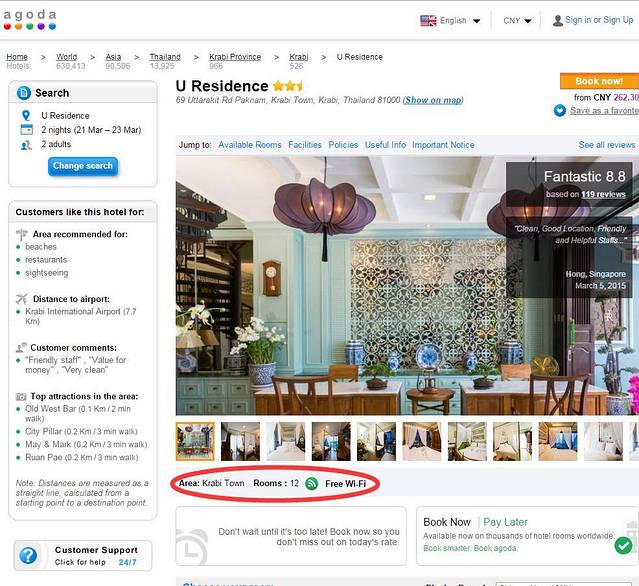Open the English language dropdown
This screenshot has height=586, width=639.
(450, 20)
